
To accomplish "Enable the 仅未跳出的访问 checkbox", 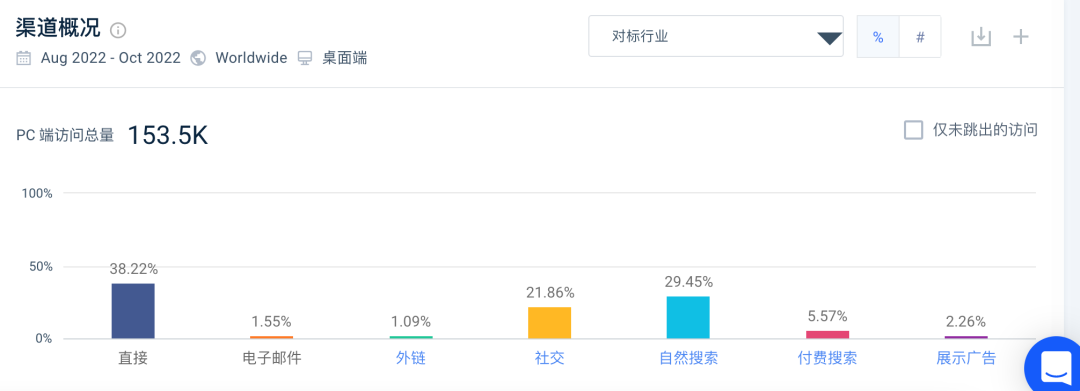I will 913,130.
